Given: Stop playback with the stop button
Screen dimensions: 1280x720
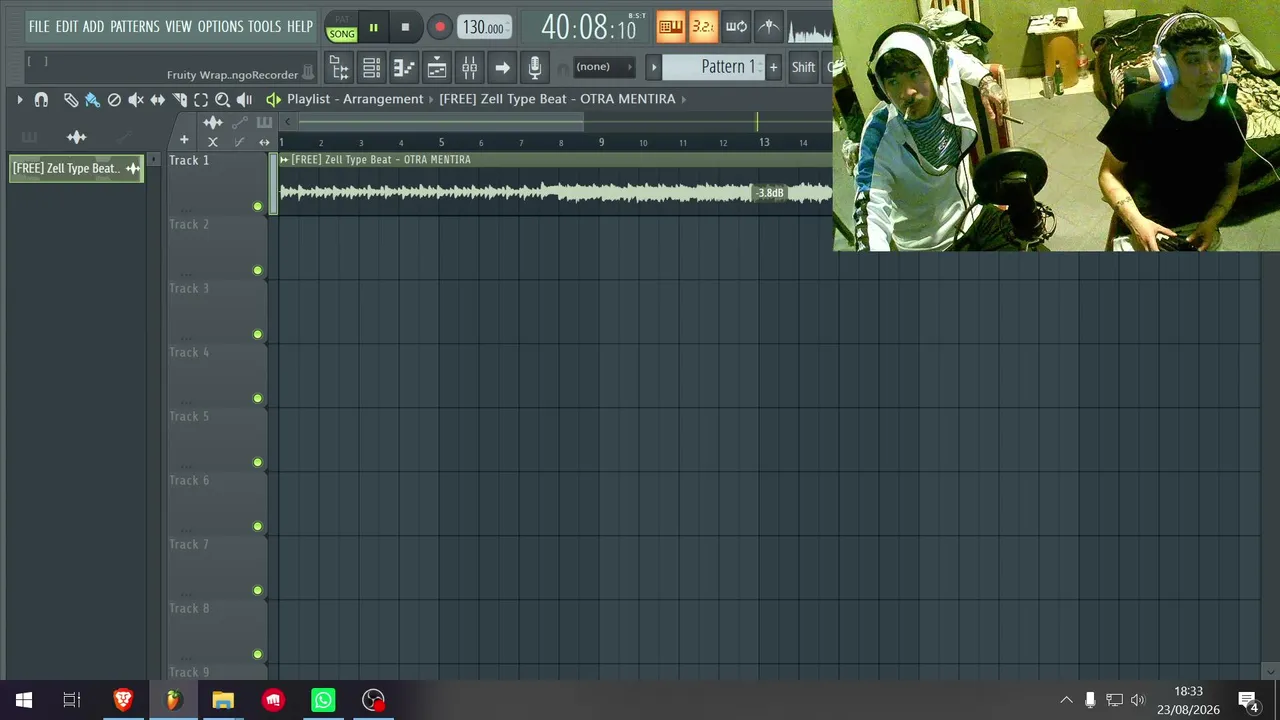Looking at the screenshot, I should (405, 28).
